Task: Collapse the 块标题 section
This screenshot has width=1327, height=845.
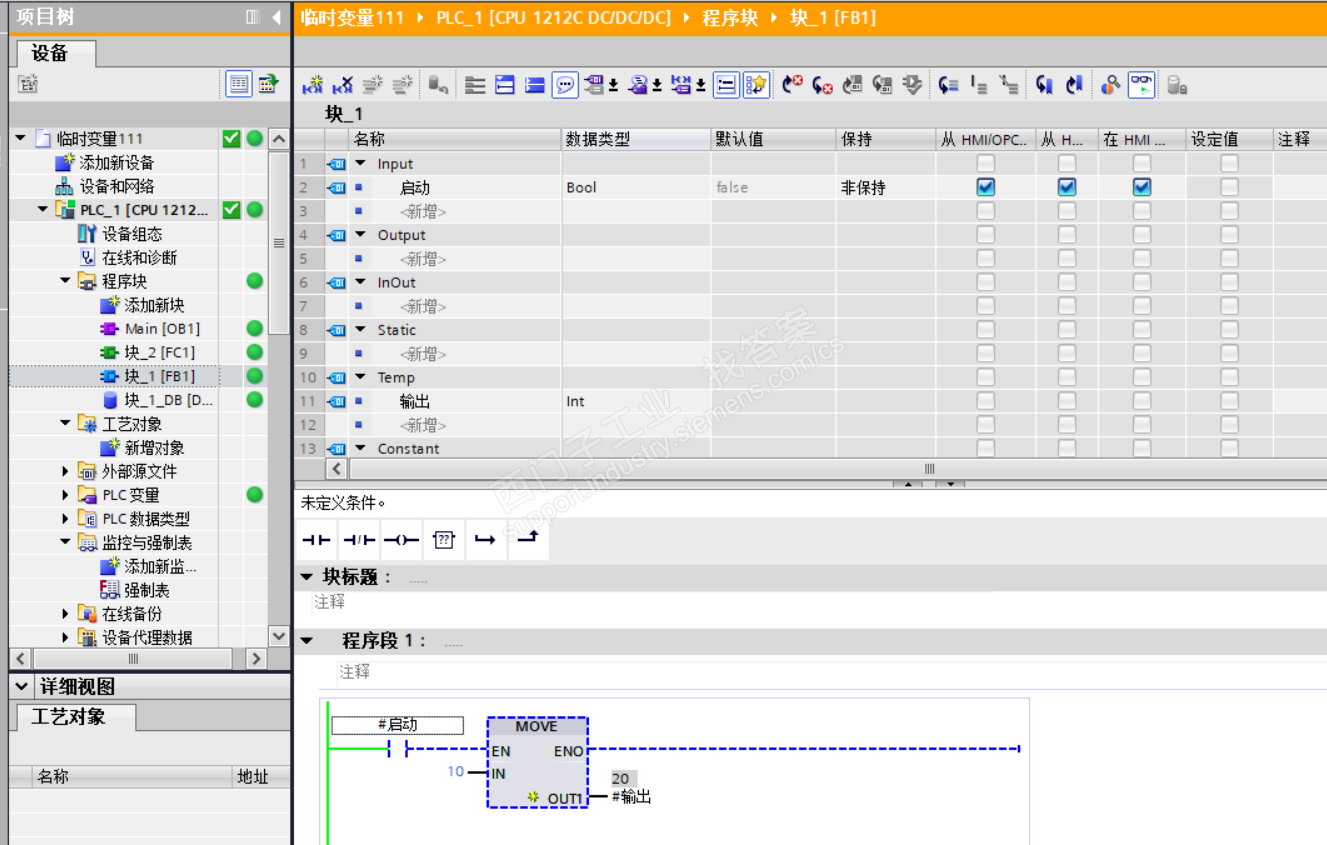Action: click(x=307, y=577)
